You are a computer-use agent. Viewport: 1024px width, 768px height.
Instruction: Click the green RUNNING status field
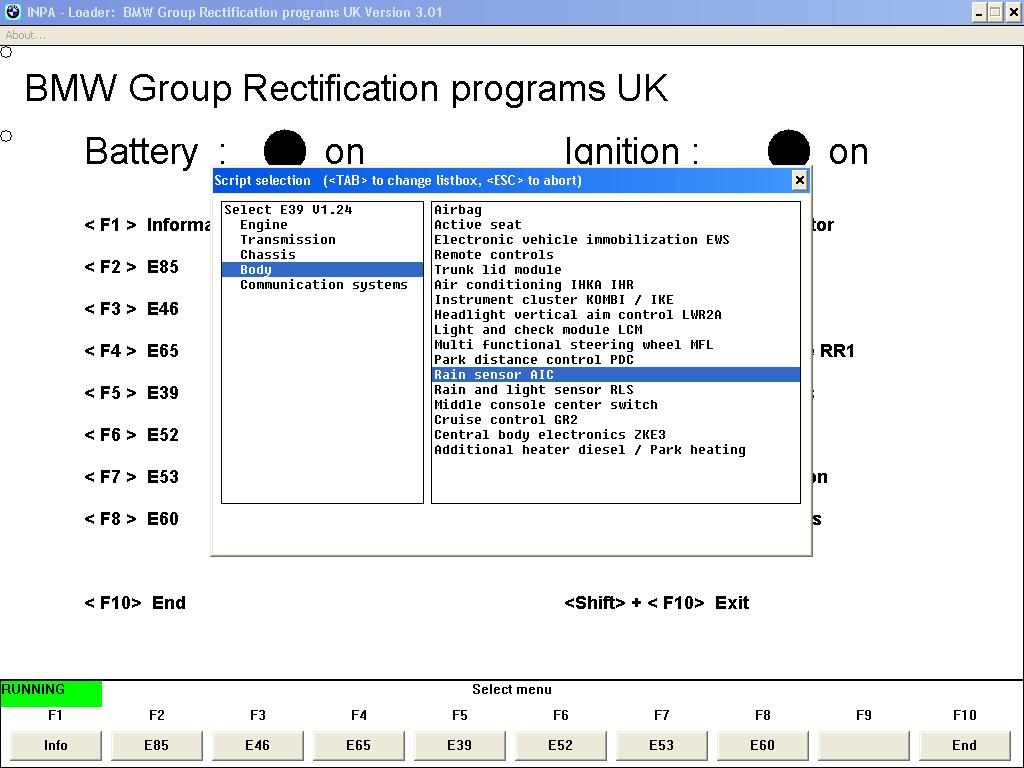pyautogui.click(x=51, y=694)
